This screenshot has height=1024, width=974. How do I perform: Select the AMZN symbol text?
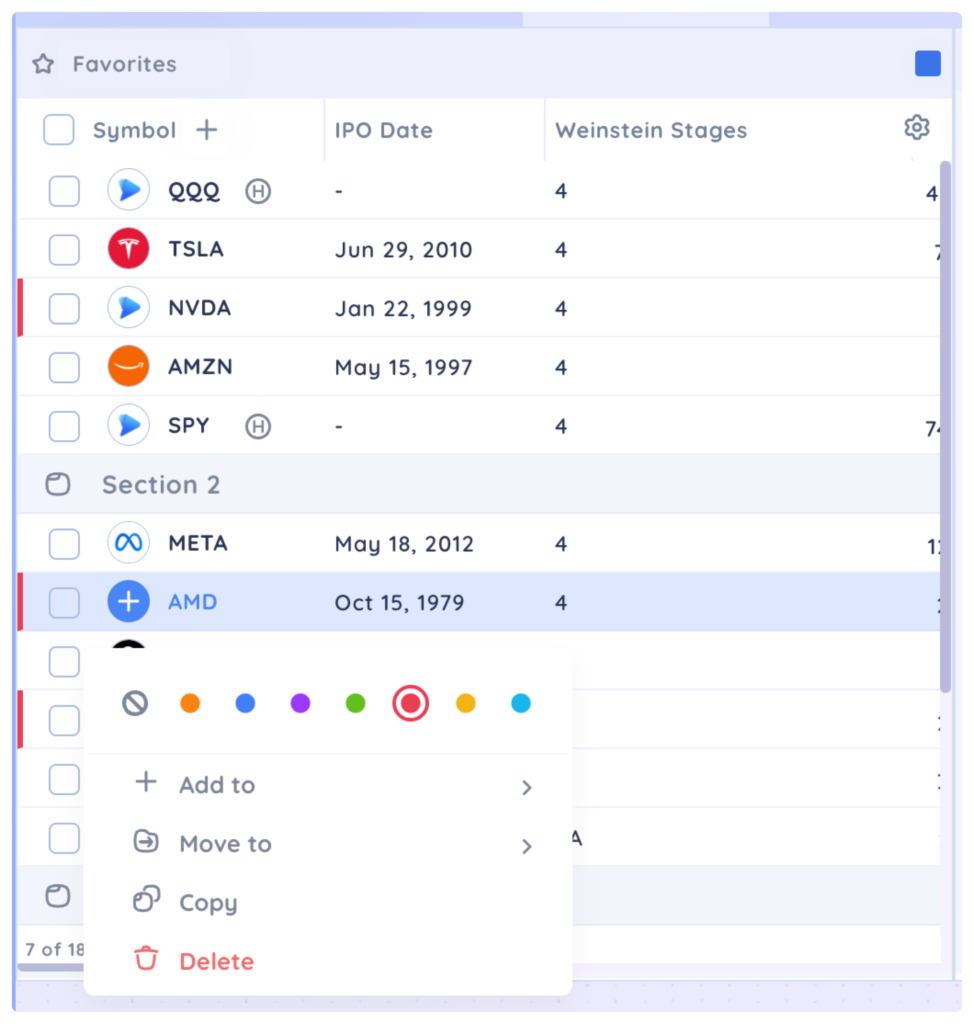click(x=201, y=367)
